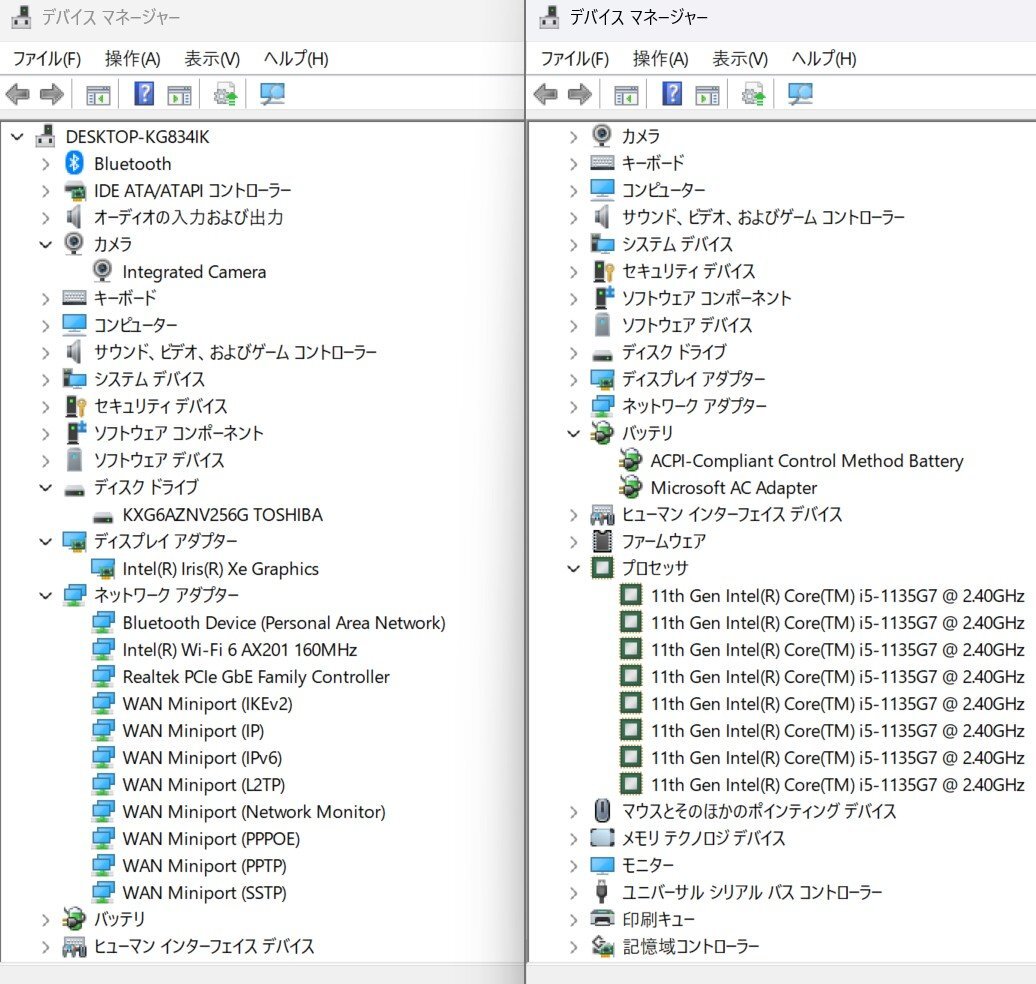Click the ACPI-Compliant Control Method Battery icon
The width and height of the screenshot is (1036, 984).
click(x=630, y=461)
